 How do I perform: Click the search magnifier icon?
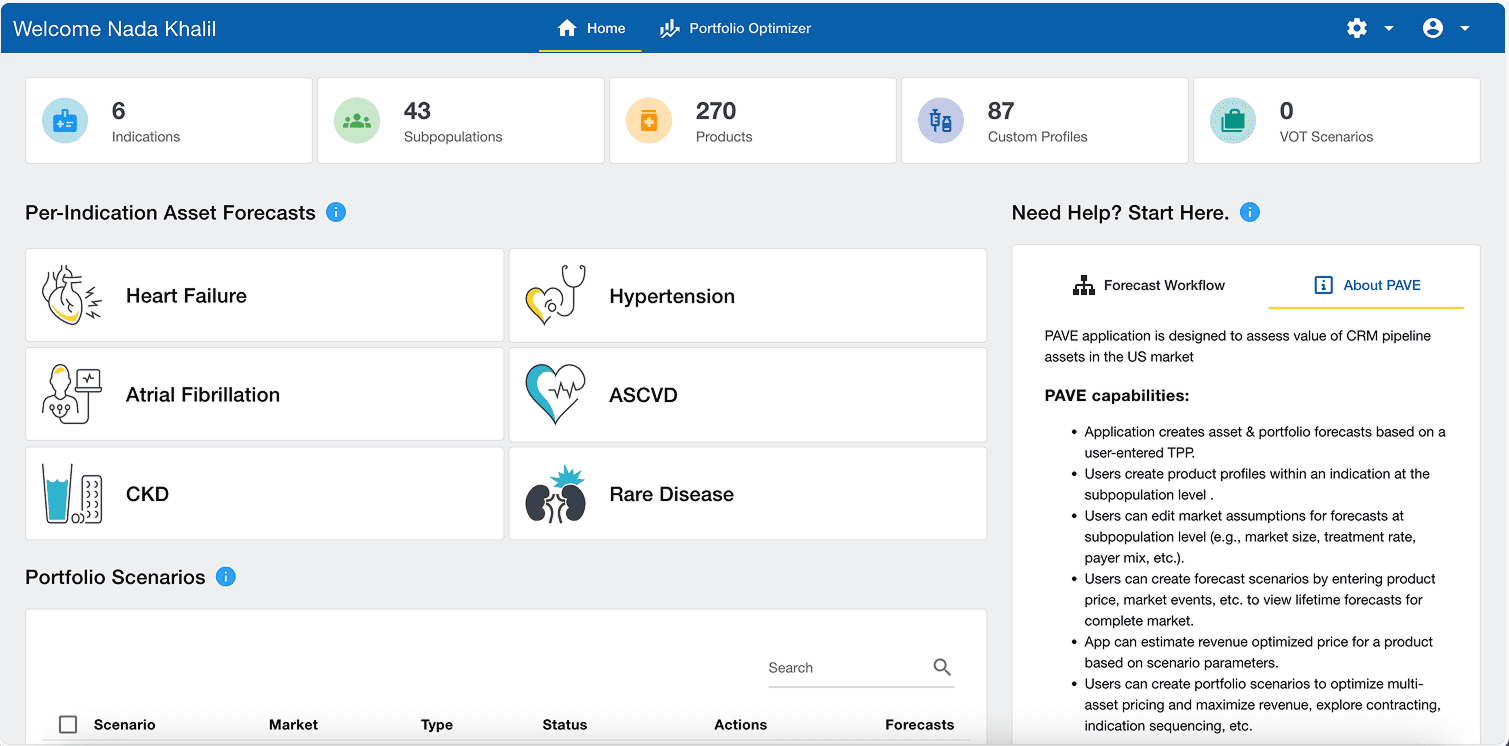(941, 666)
